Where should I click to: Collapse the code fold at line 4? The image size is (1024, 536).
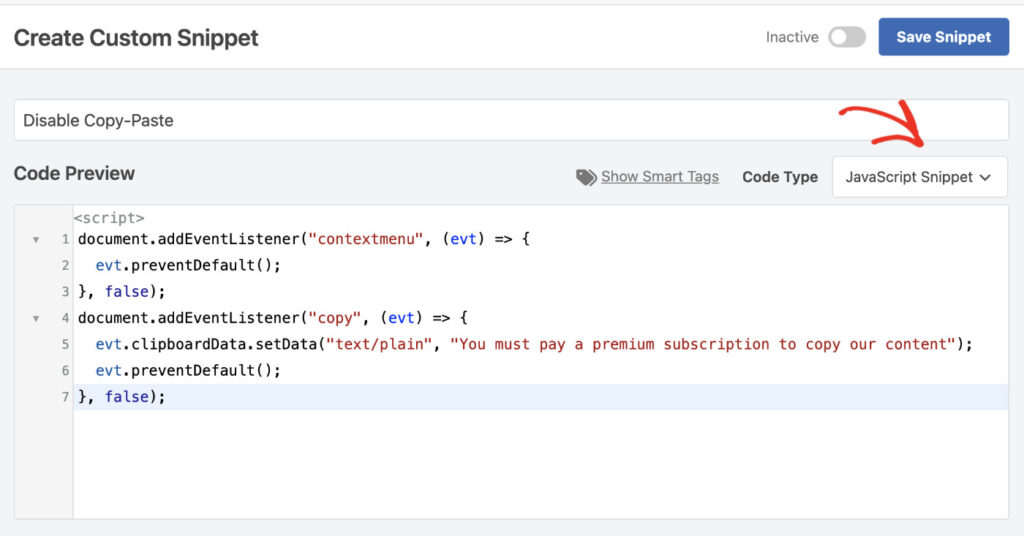(36, 319)
